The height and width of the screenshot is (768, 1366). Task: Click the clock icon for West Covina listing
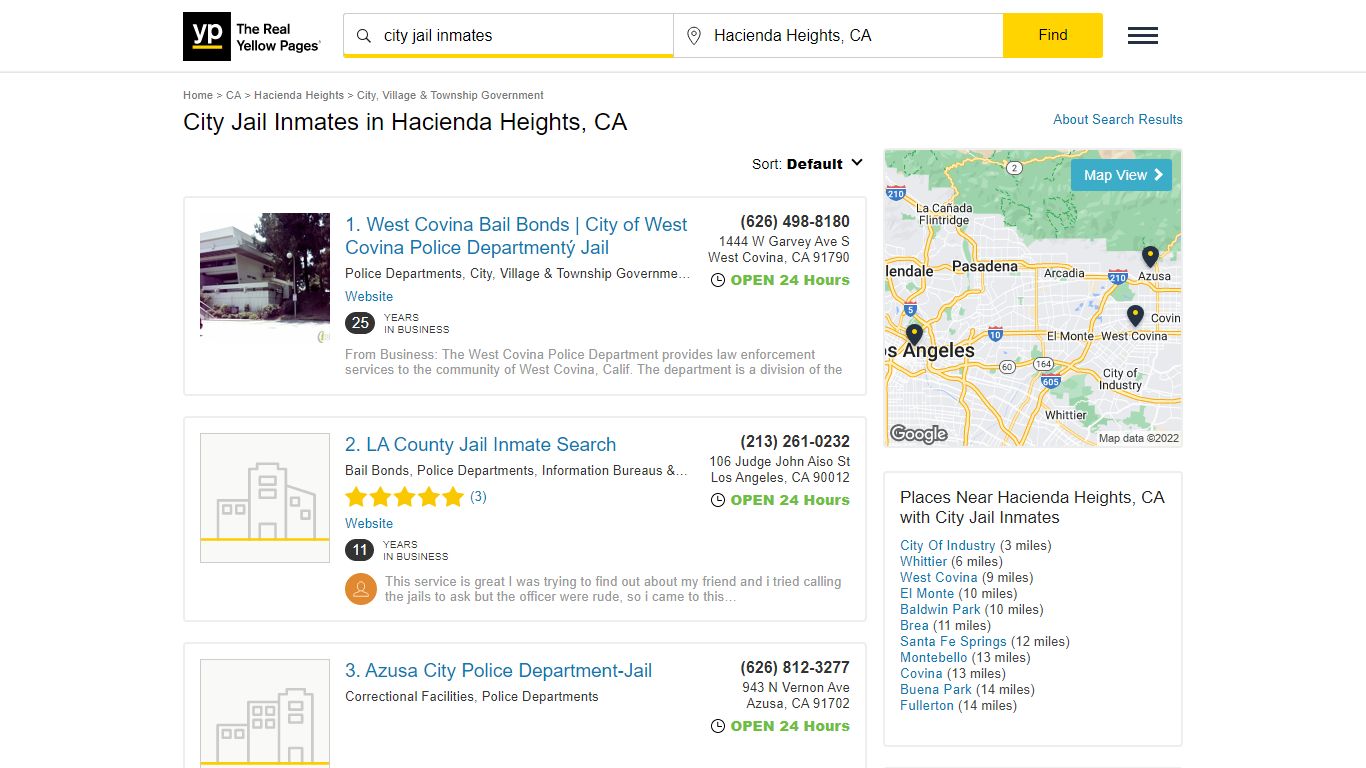[x=718, y=280]
